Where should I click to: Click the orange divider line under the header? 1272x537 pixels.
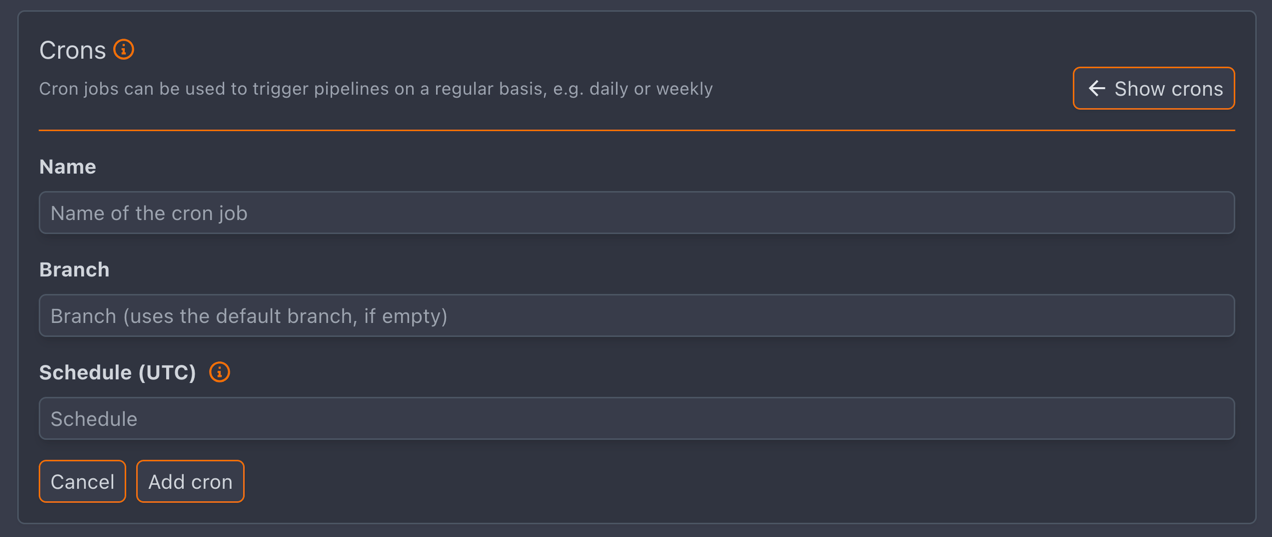(636, 130)
